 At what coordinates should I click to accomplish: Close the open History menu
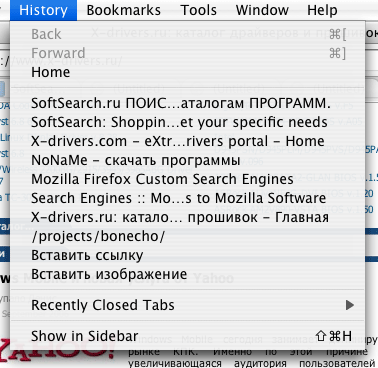(43, 10)
